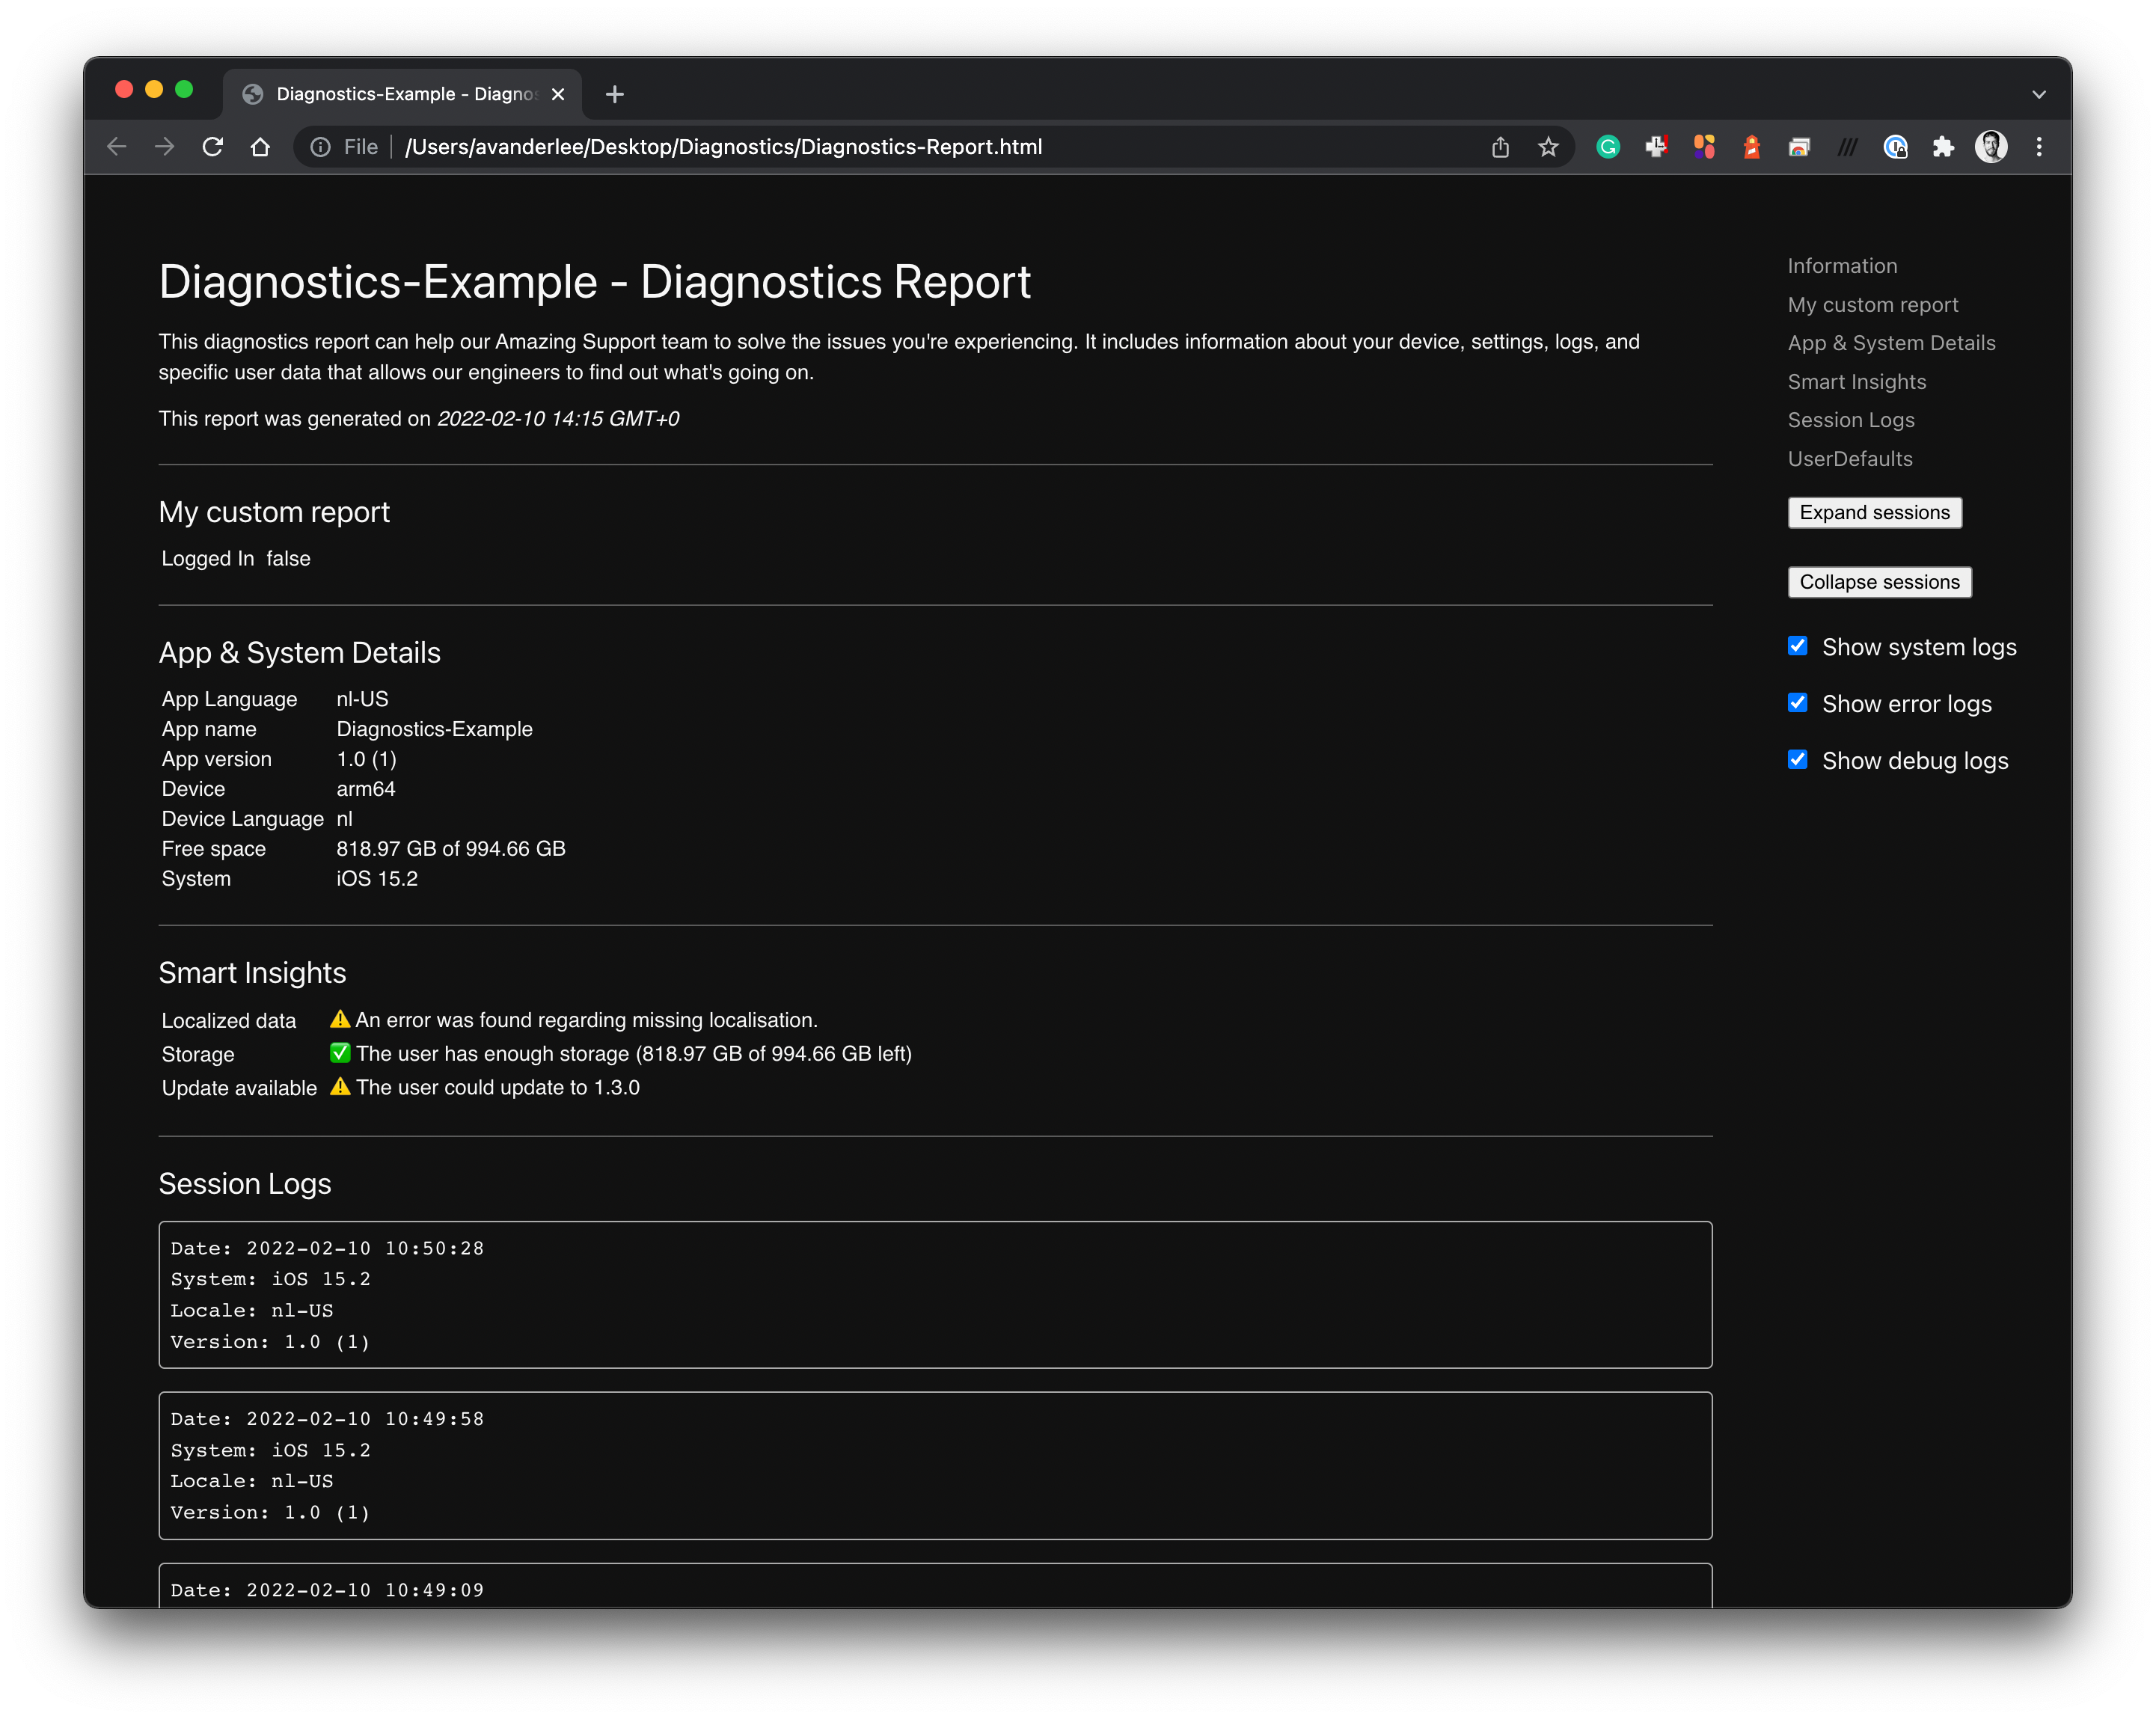The height and width of the screenshot is (1719, 2156).
Task: Click the share icon in address bar
Action: coord(1500,147)
